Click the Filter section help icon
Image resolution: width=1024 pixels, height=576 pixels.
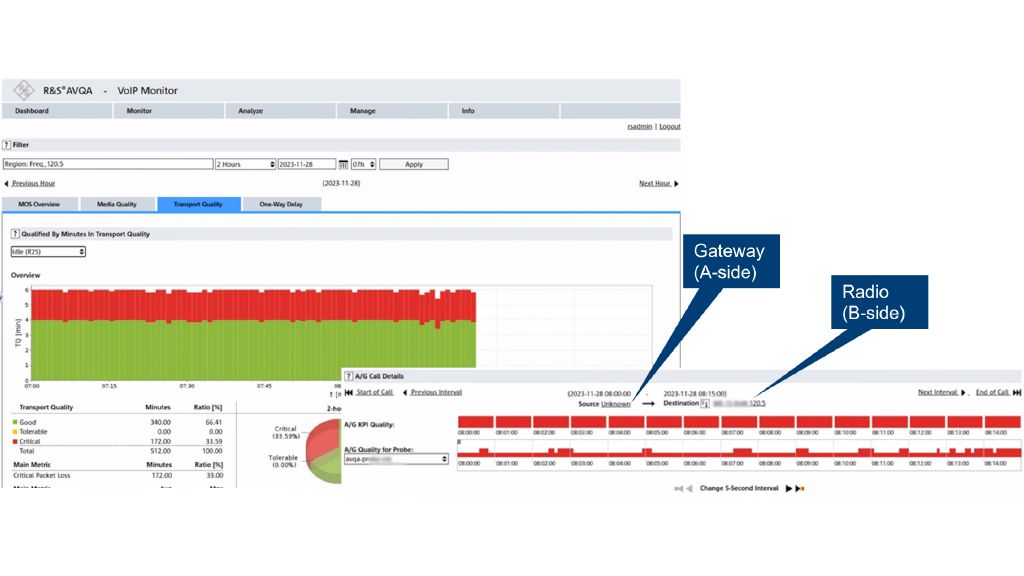pos(7,145)
